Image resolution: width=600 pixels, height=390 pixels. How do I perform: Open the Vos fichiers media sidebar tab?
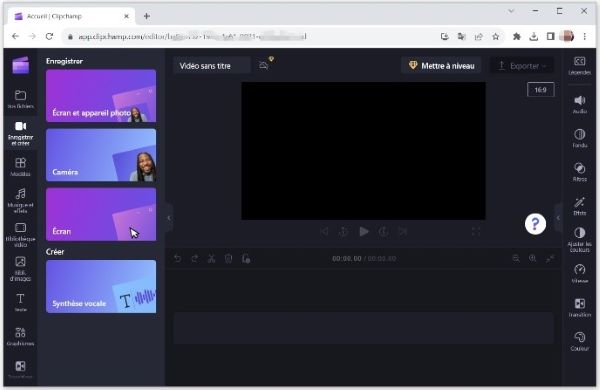pyautogui.click(x=20, y=99)
